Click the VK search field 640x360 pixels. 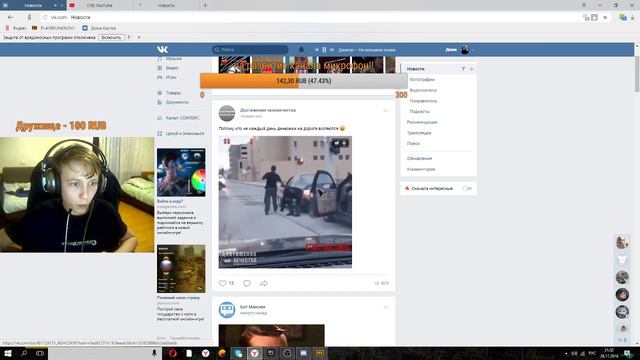(250, 49)
